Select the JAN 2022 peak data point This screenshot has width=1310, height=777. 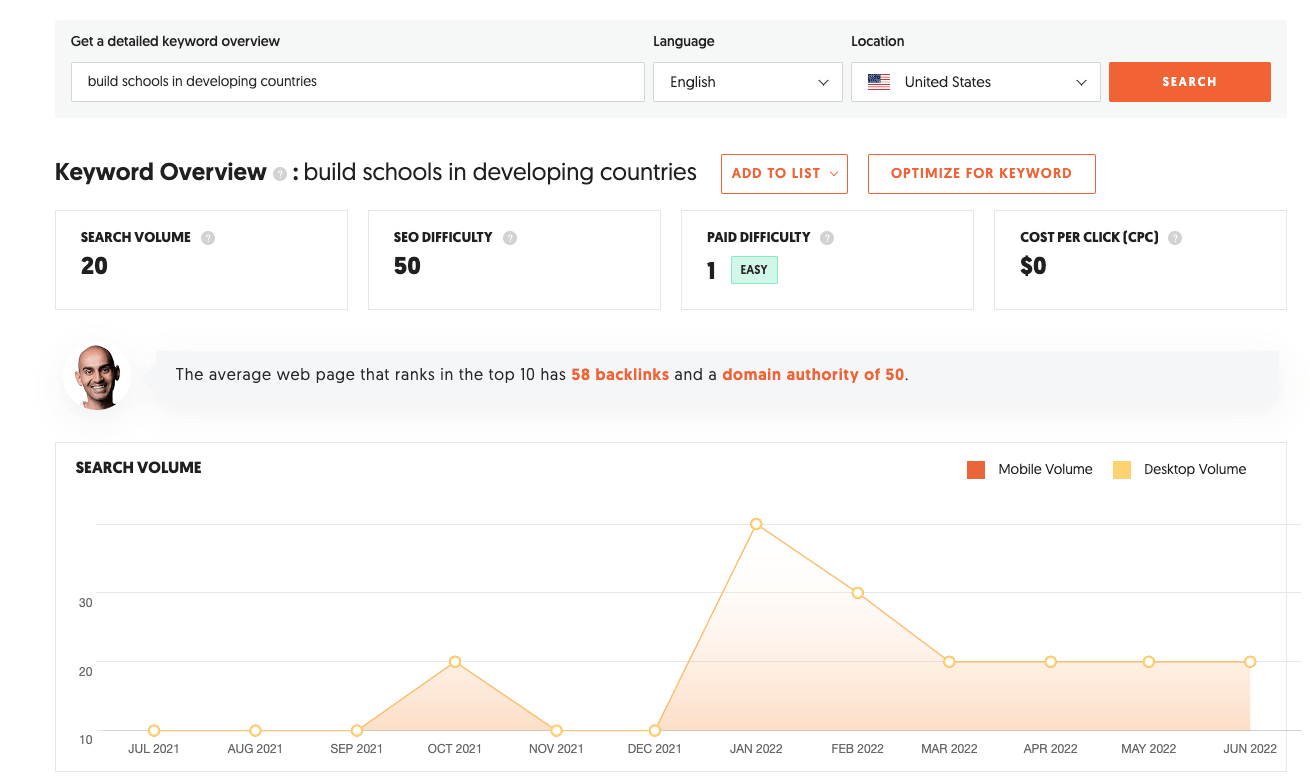(x=756, y=523)
